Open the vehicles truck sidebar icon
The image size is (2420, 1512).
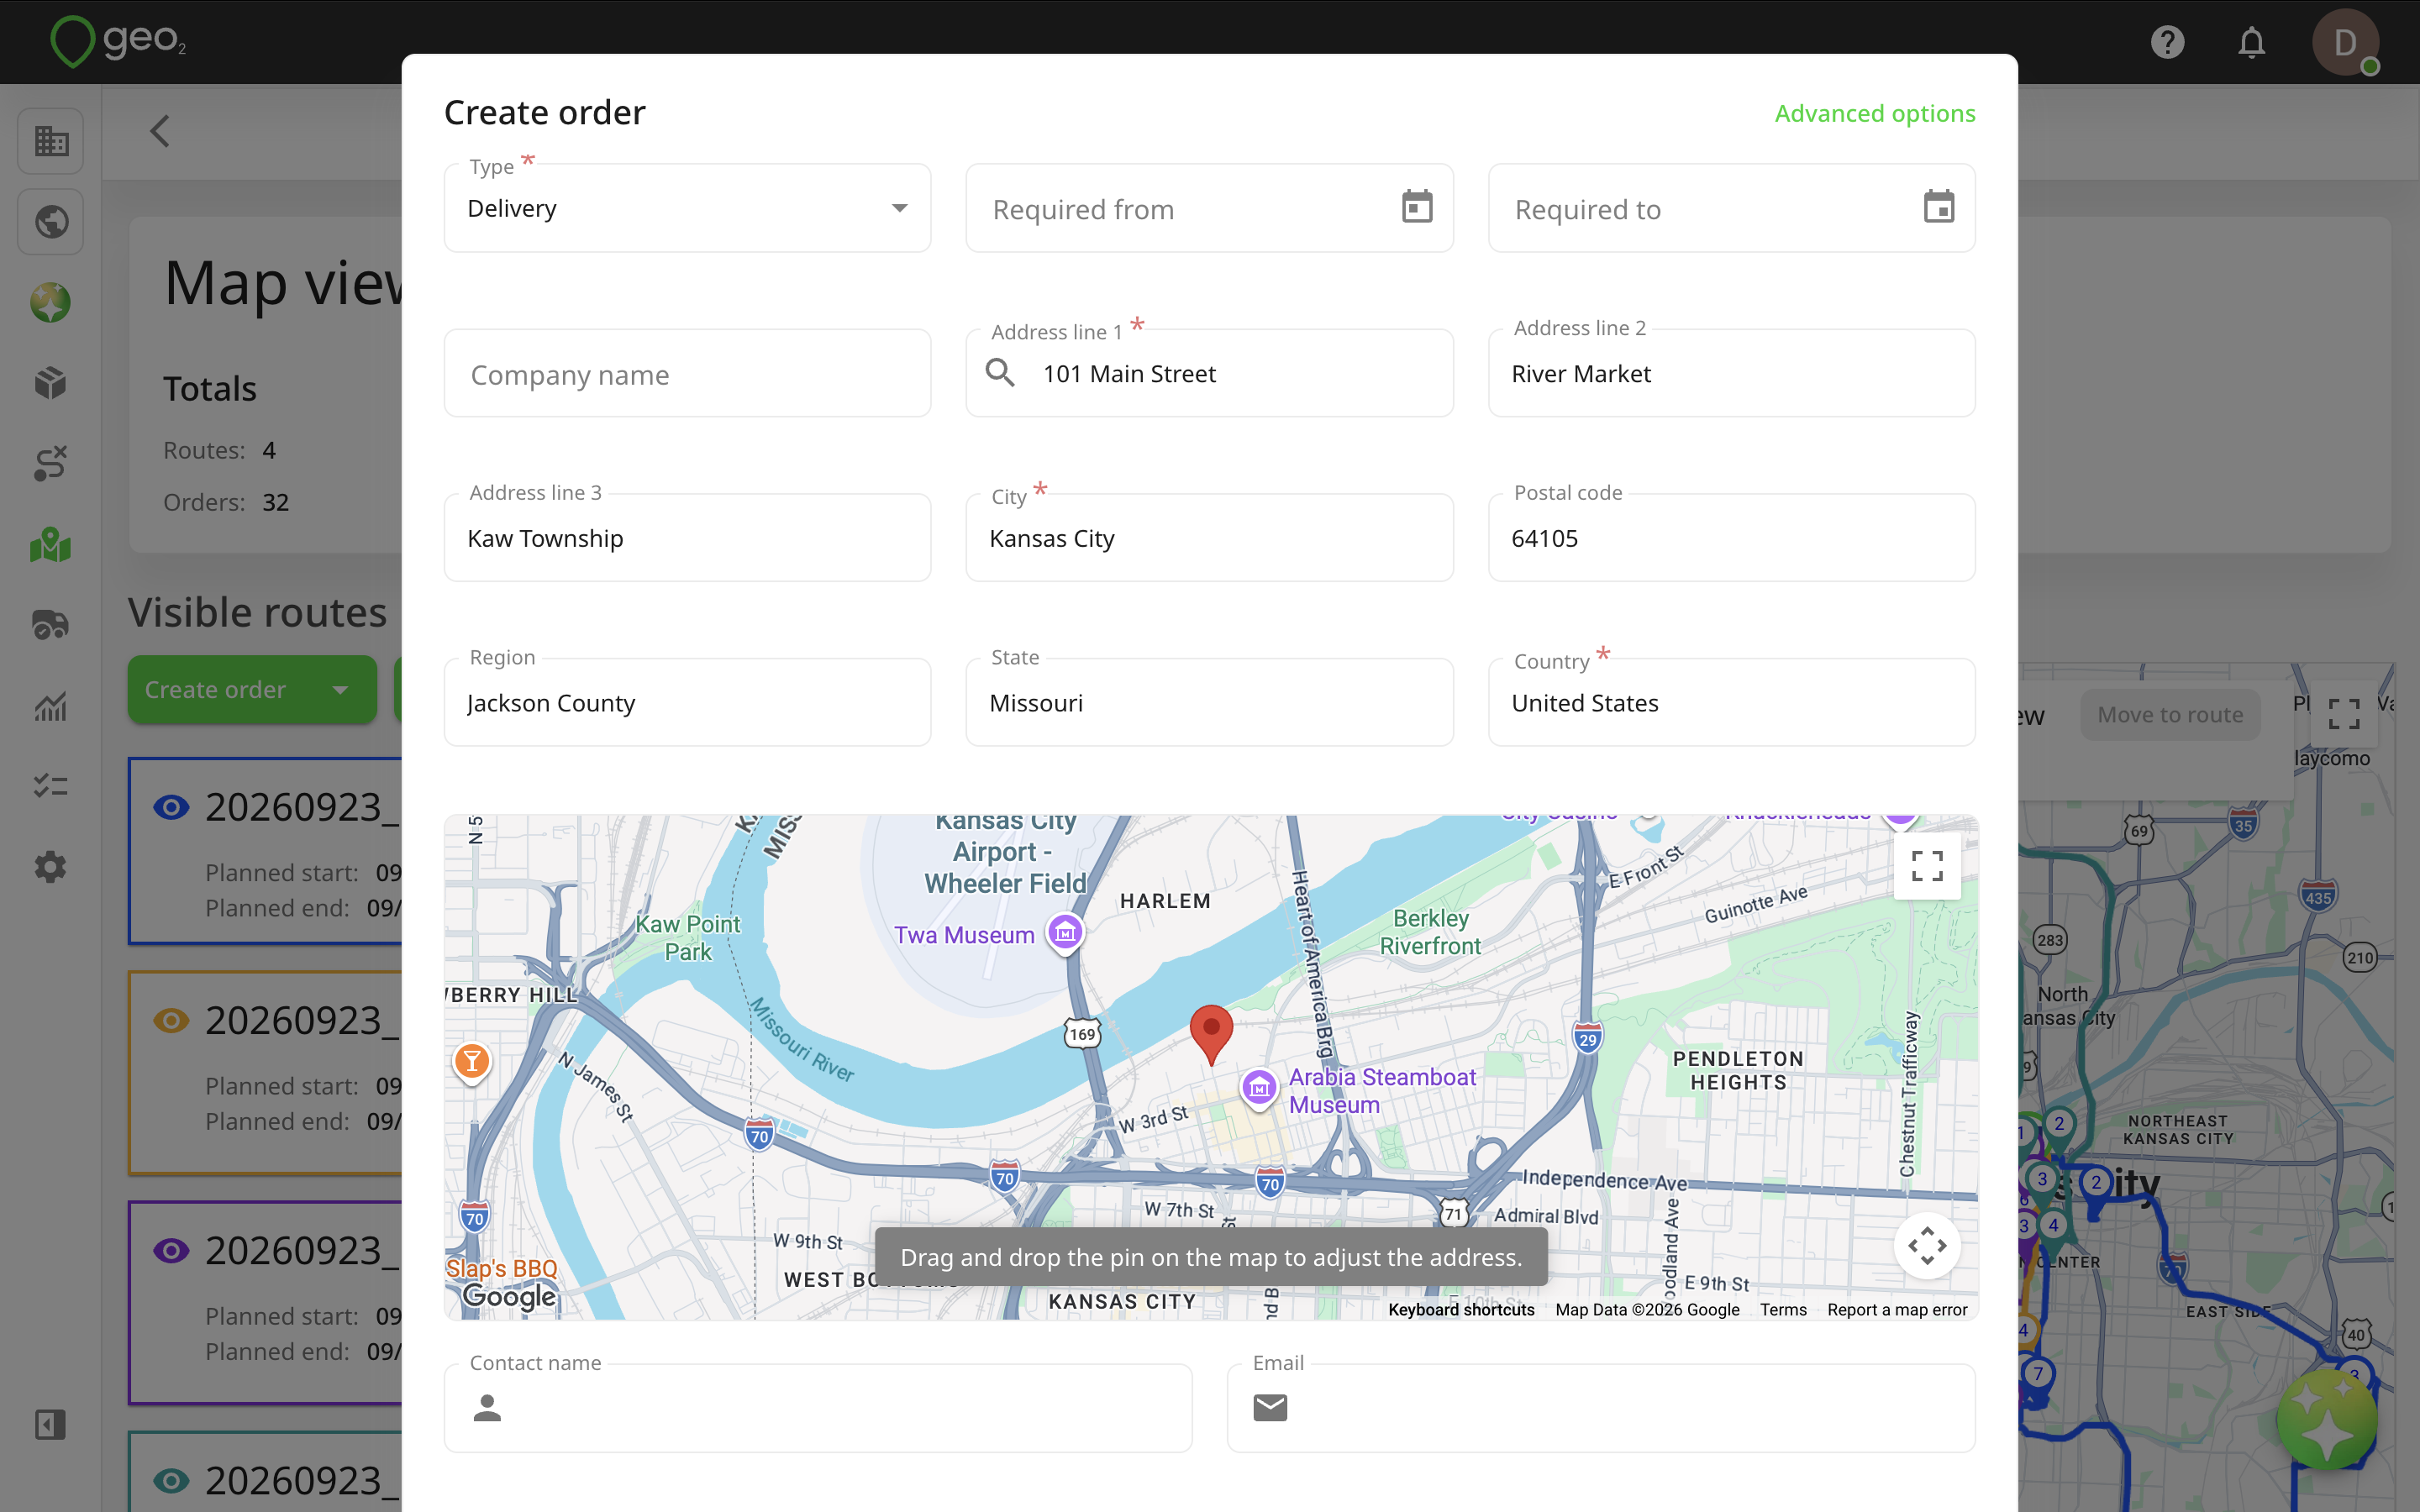tap(51, 625)
